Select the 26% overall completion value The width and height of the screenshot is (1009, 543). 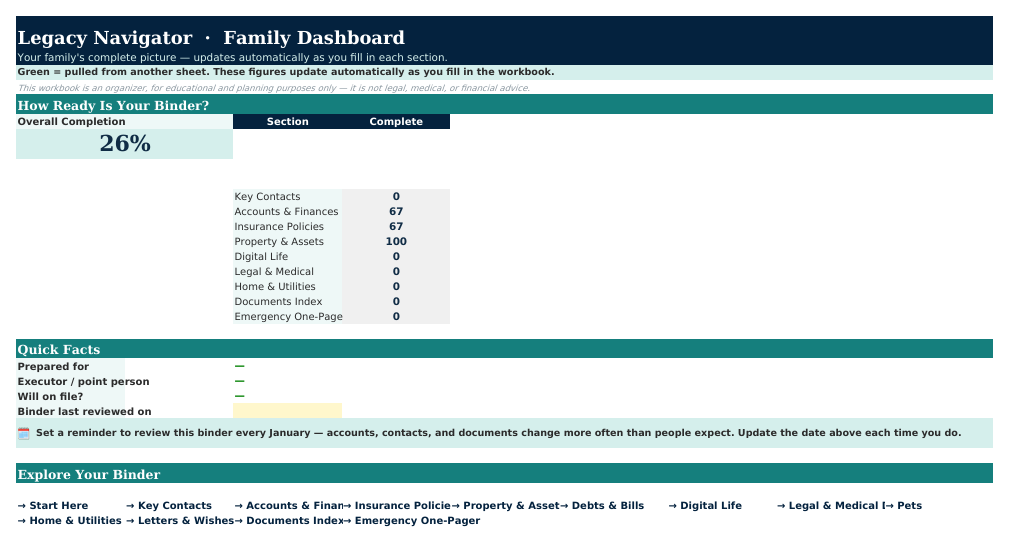[x=125, y=143]
